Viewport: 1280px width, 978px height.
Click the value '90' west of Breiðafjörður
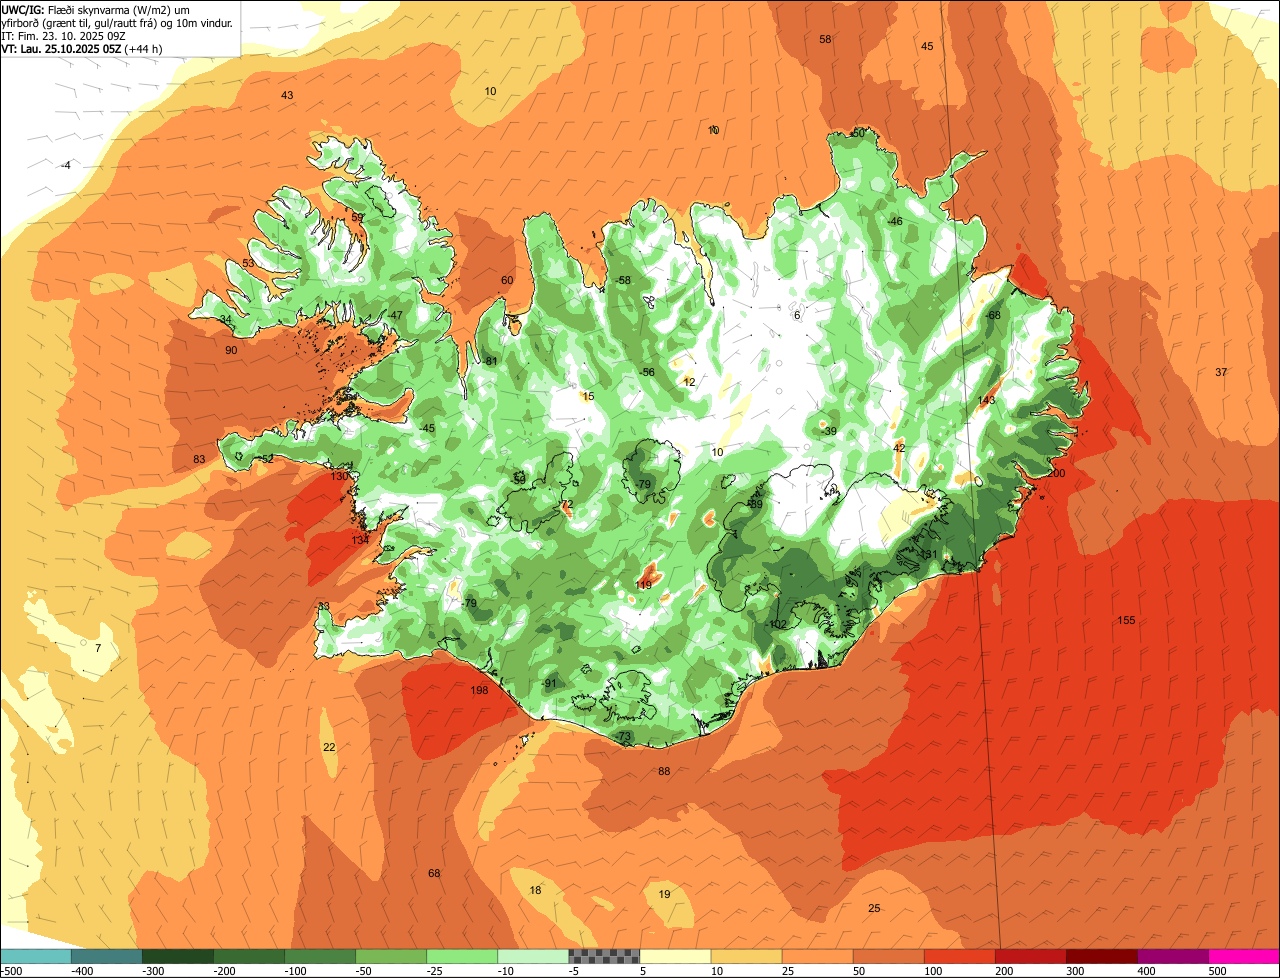231,351
